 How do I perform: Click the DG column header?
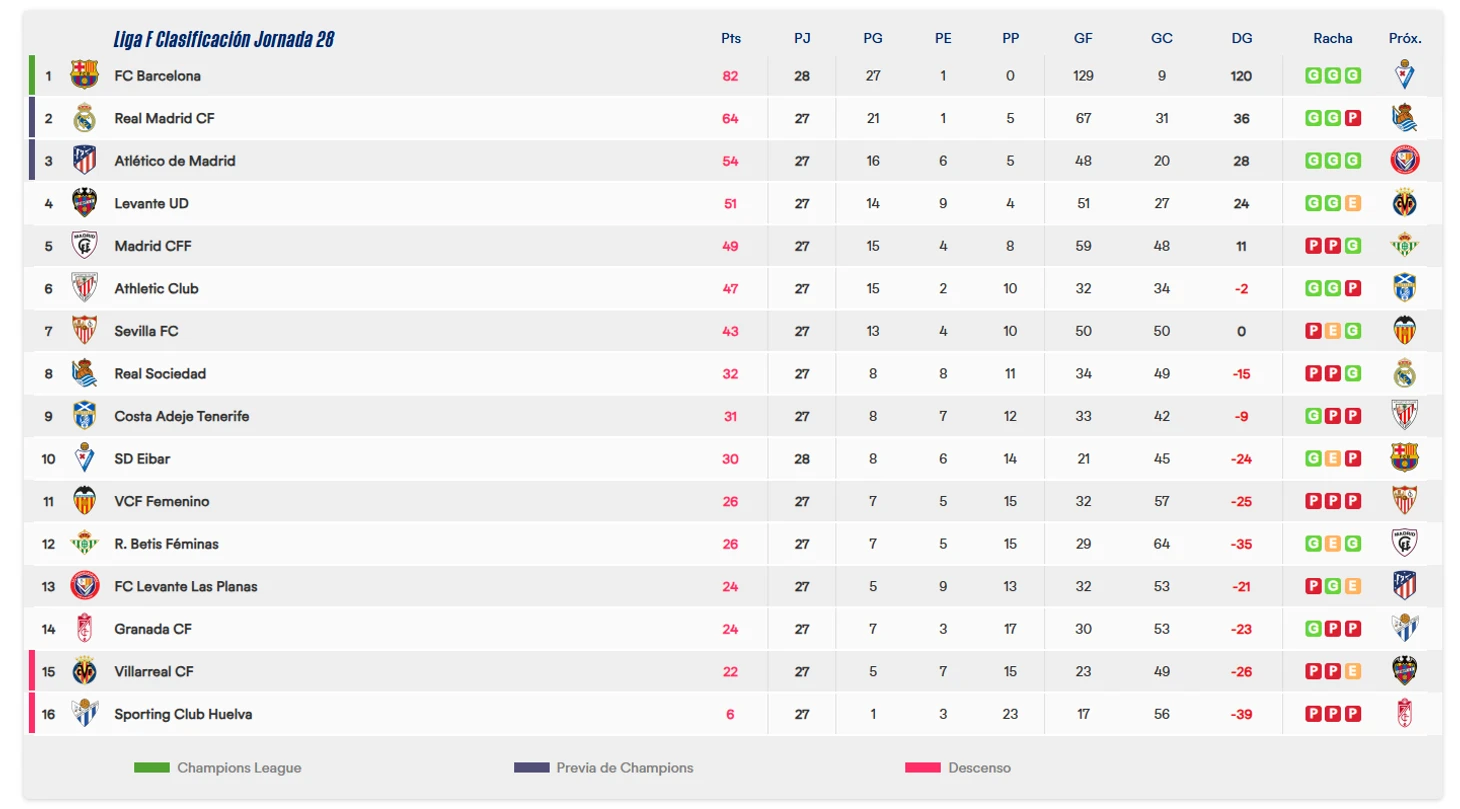(x=1242, y=38)
